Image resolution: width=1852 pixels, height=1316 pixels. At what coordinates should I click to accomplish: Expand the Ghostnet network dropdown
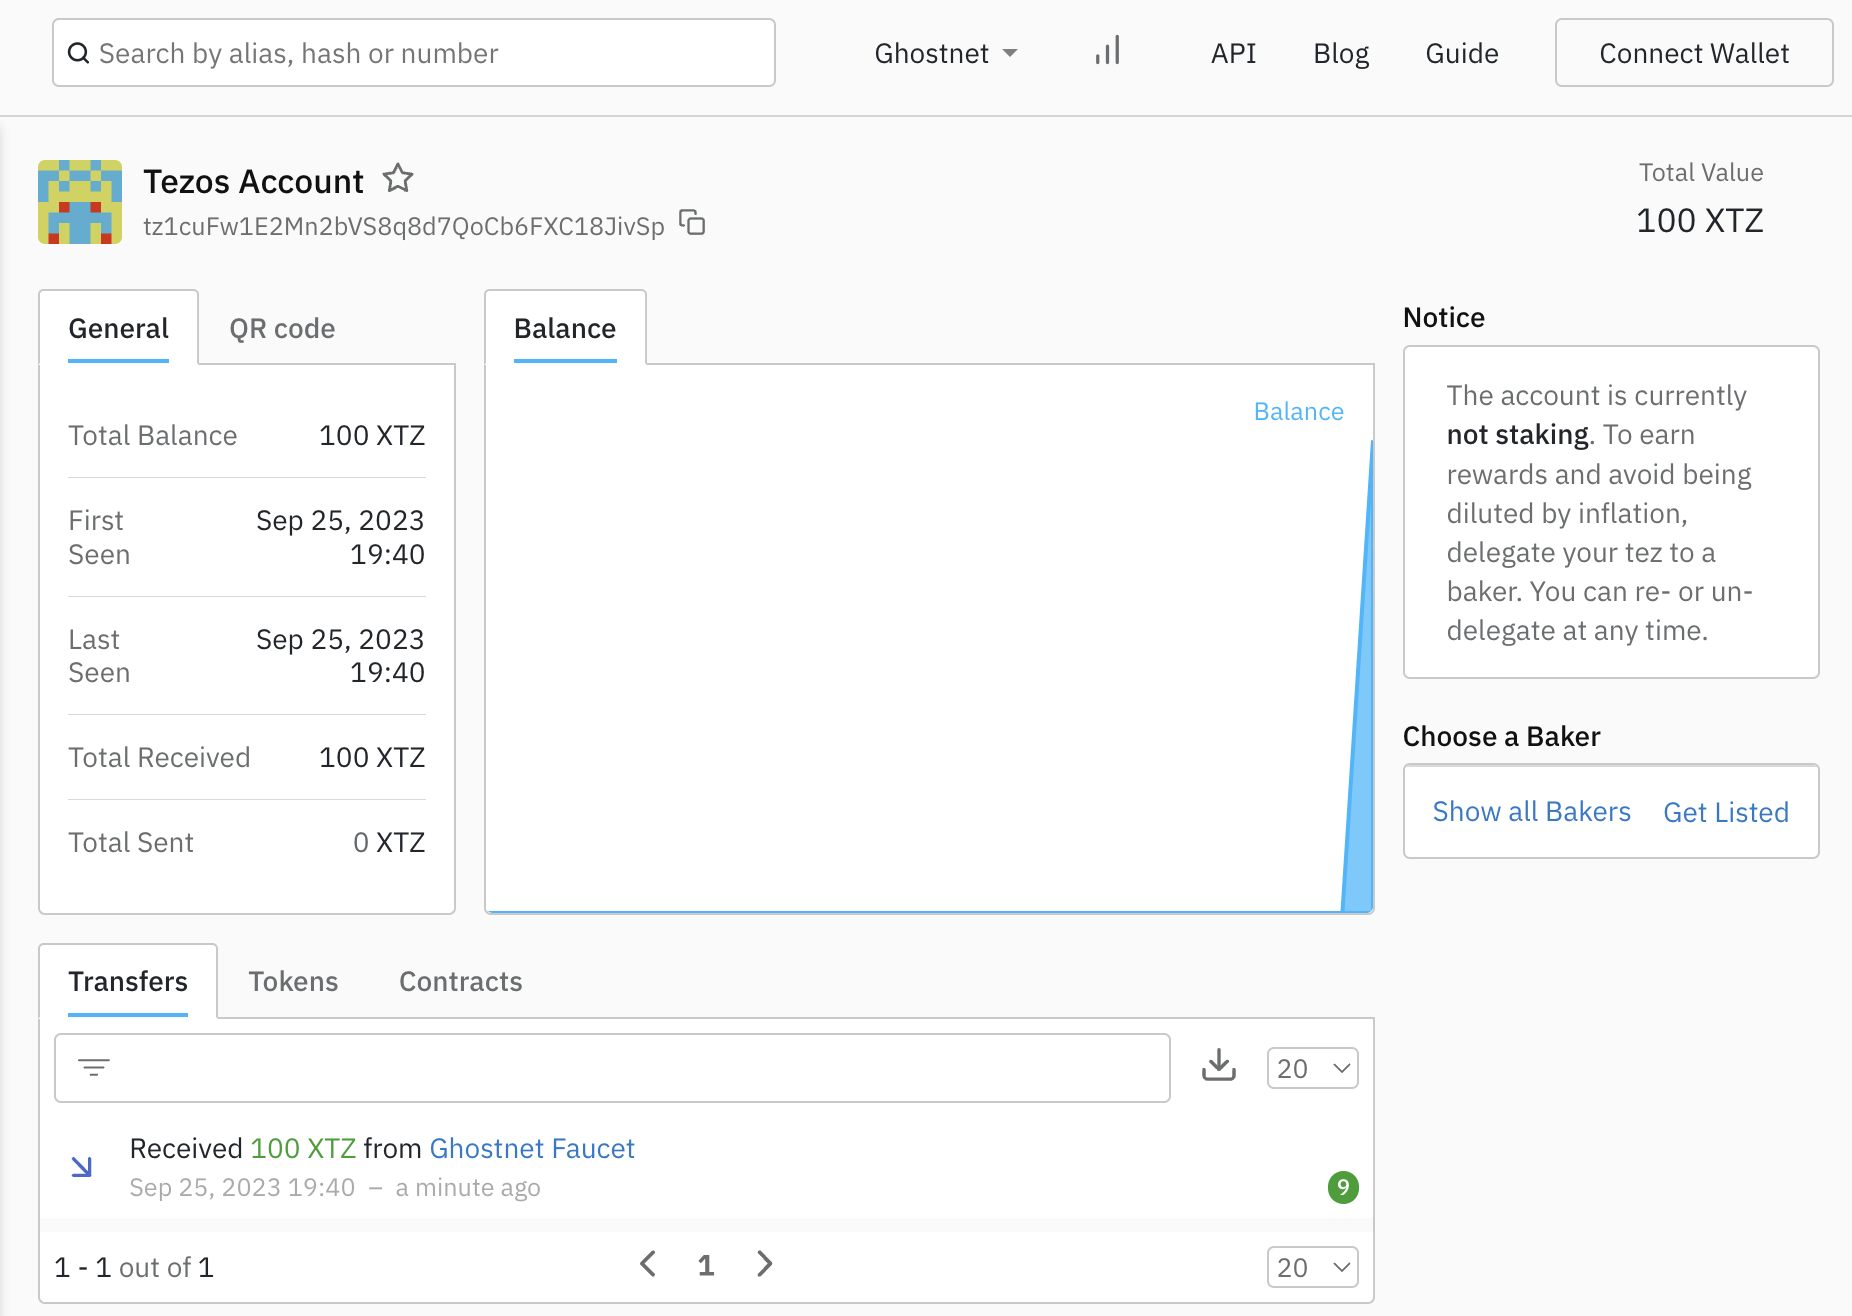click(x=945, y=53)
